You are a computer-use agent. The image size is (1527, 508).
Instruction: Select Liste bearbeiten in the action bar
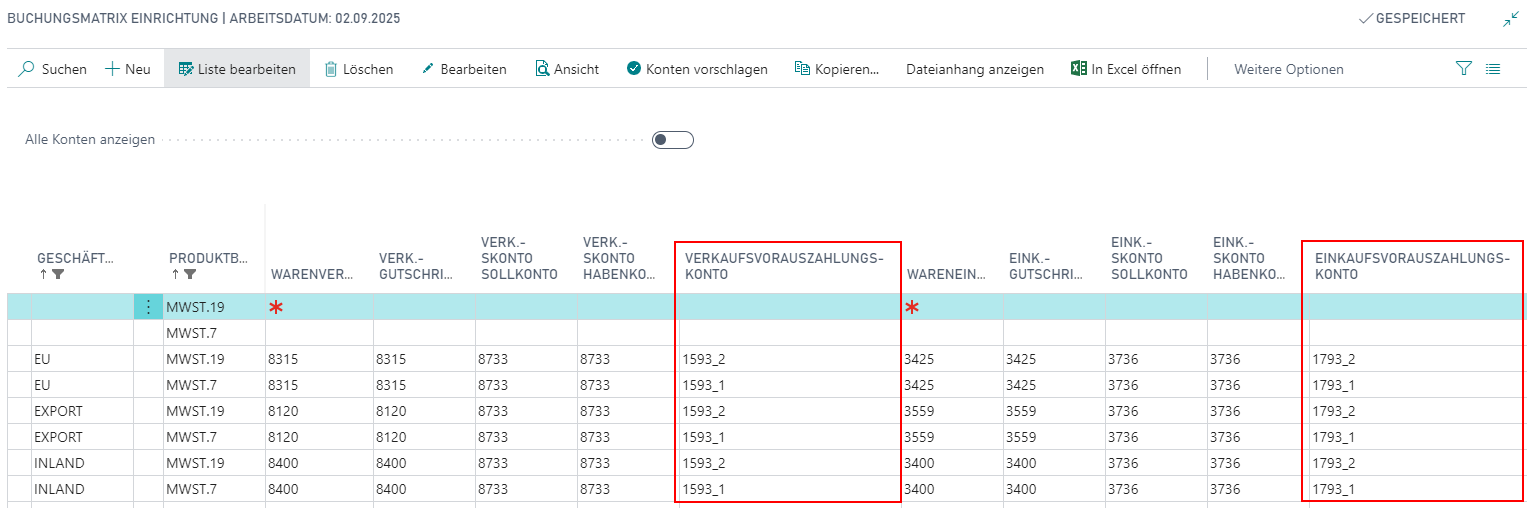[237, 69]
